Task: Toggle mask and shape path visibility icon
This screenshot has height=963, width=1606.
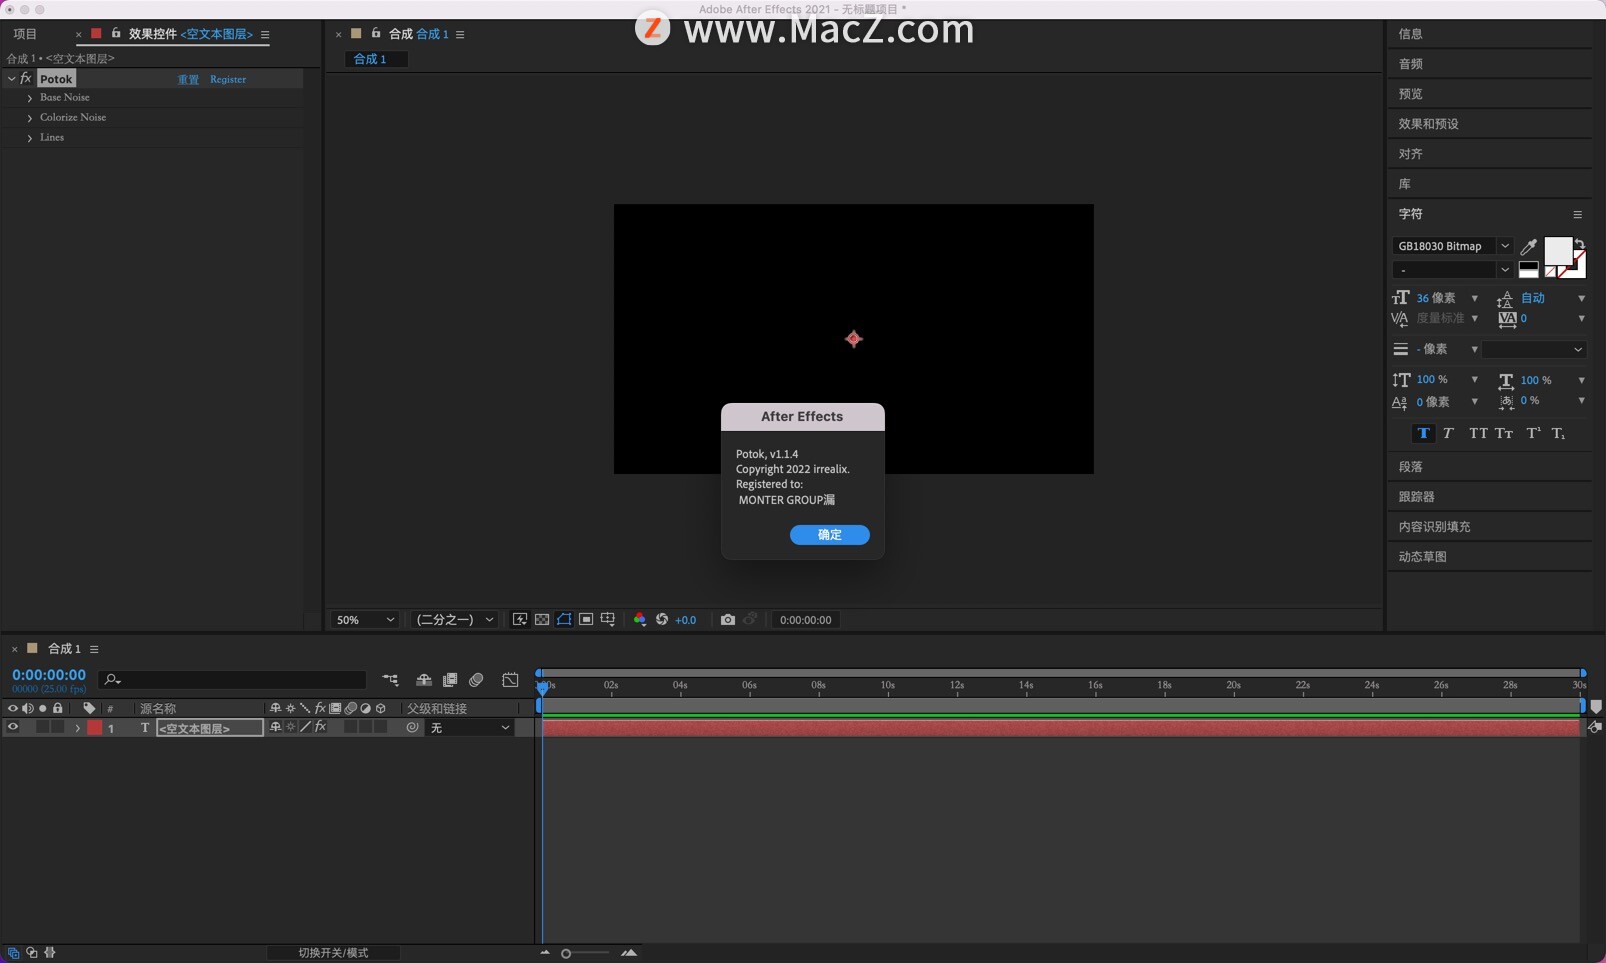Action: coord(564,620)
